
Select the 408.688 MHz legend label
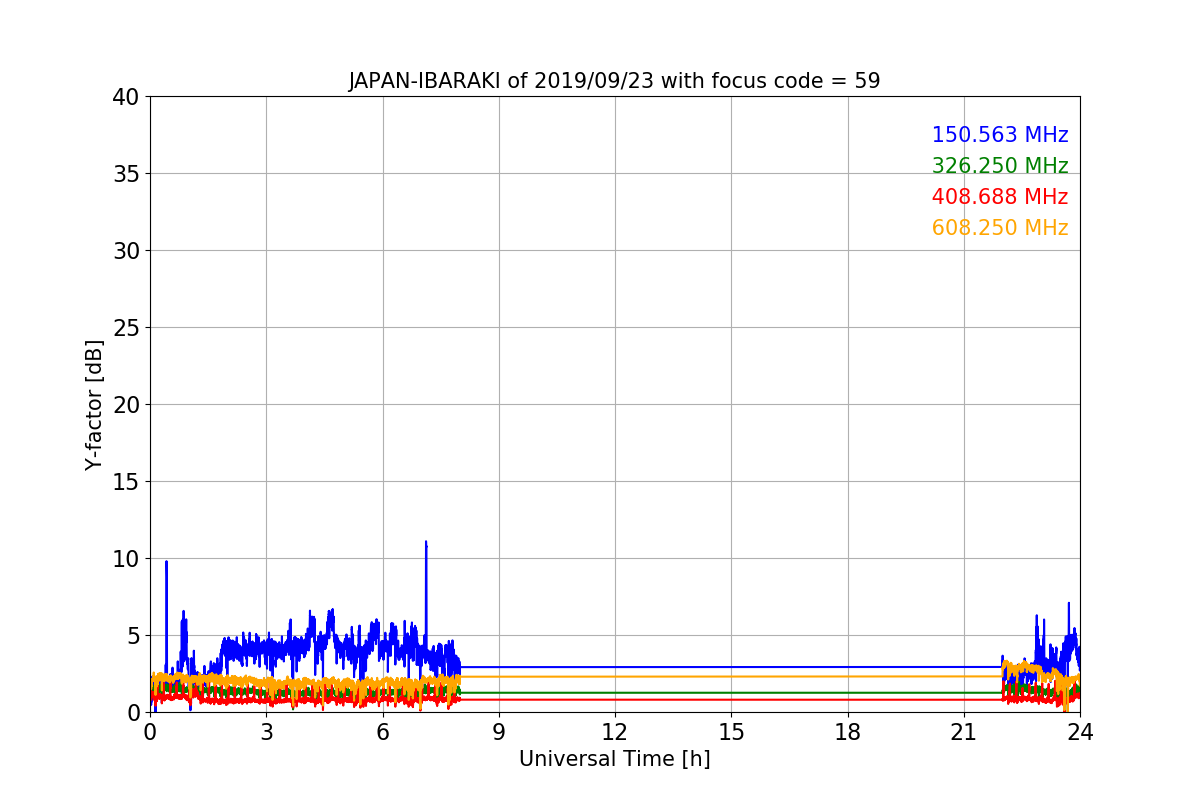pyautogui.click(x=1000, y=197)
